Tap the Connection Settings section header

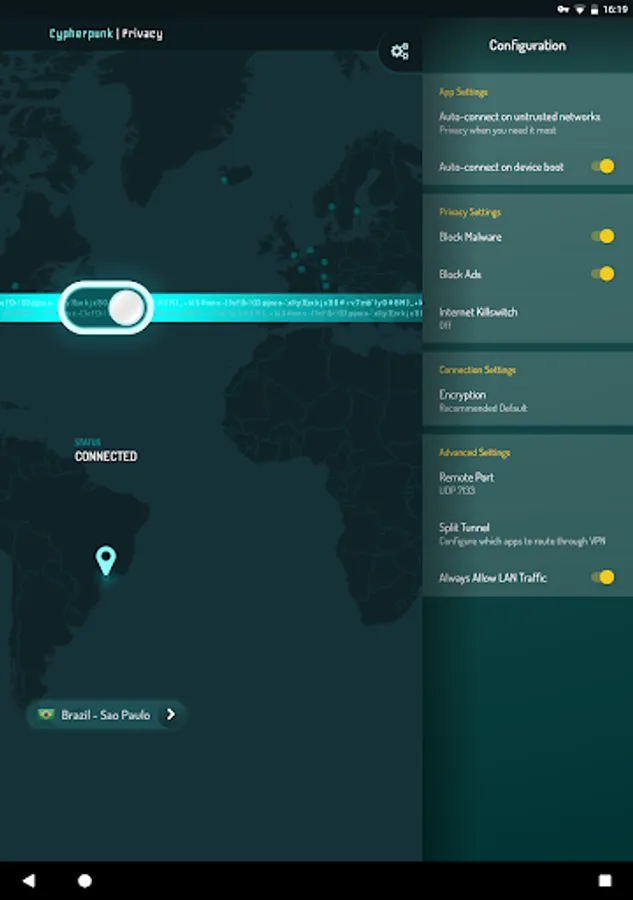[477, 370]
